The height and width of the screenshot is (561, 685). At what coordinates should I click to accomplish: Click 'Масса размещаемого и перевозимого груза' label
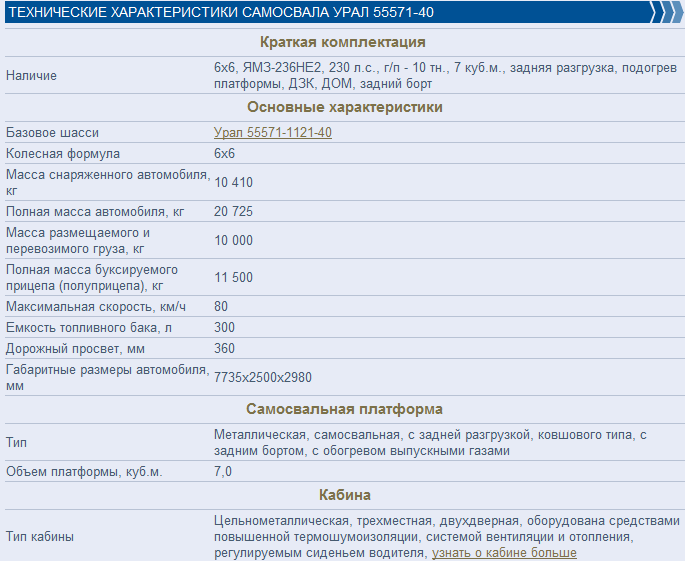coord(78,240)
